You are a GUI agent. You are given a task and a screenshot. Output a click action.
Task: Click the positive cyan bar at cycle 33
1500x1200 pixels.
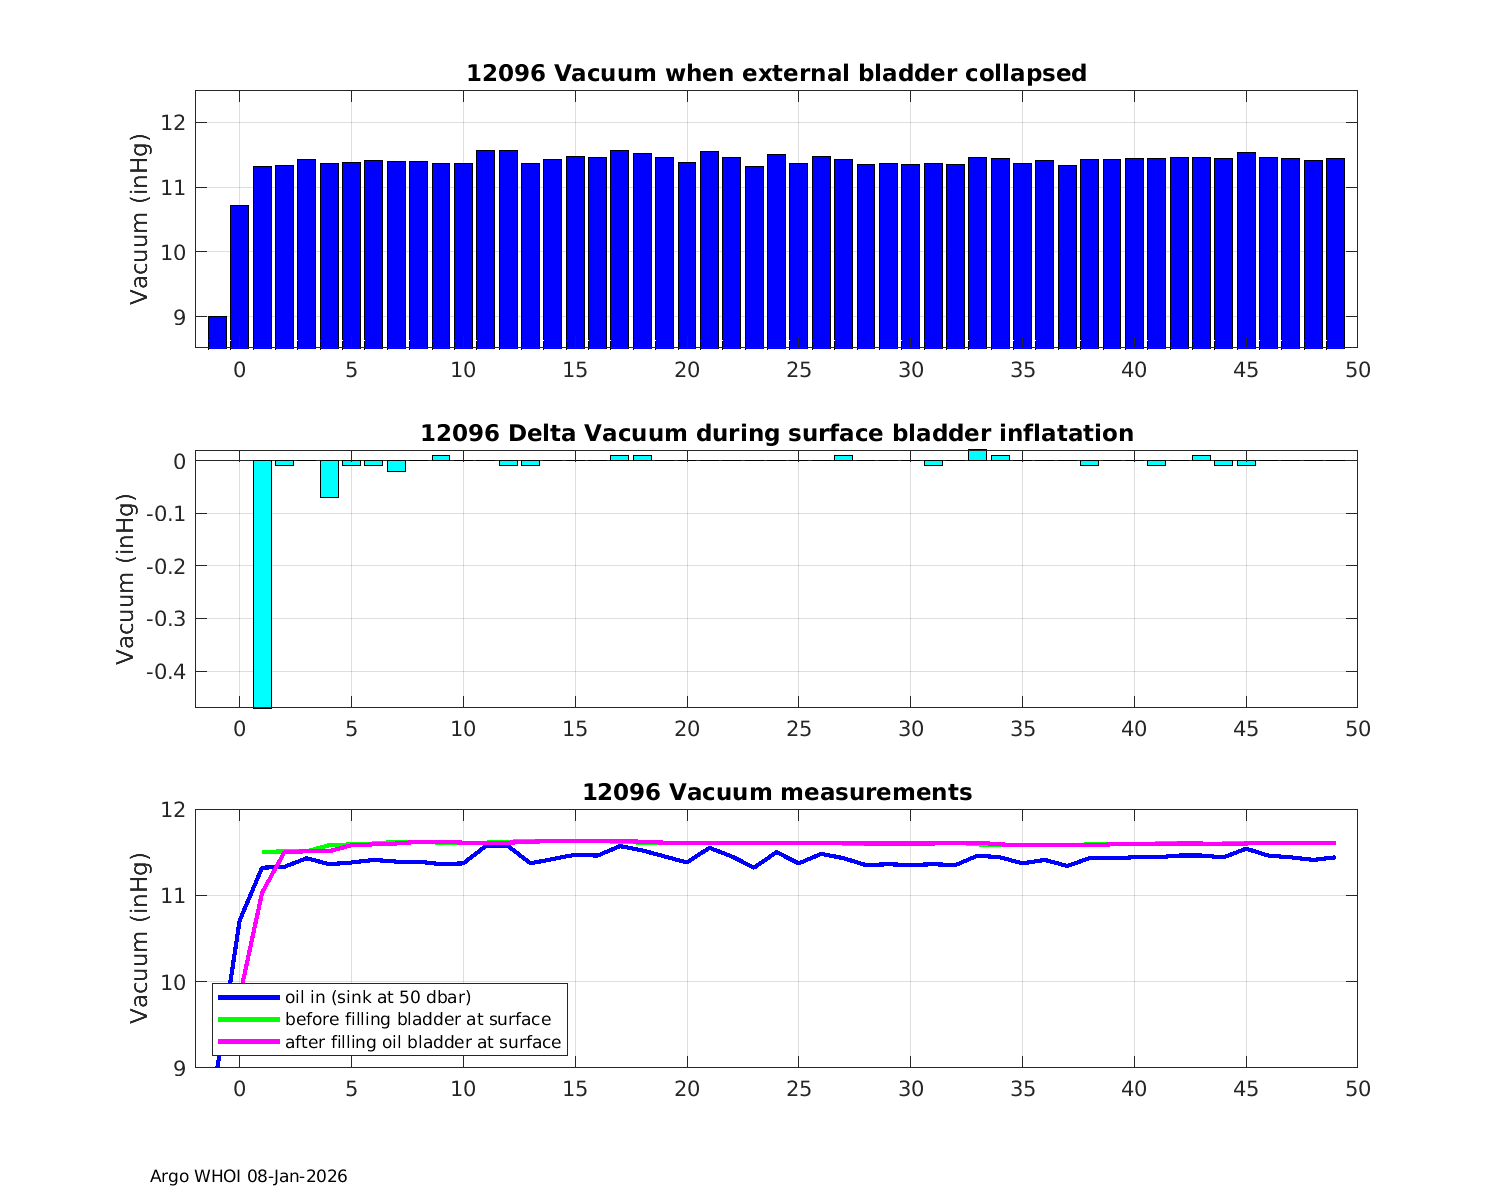click(x=977, y=455)
